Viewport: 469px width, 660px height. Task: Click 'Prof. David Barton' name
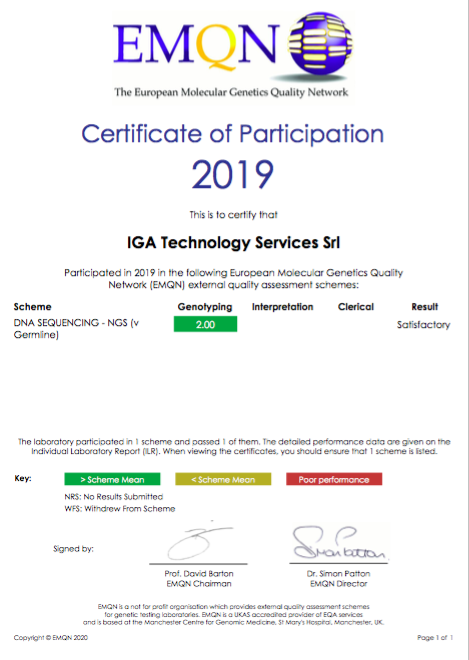pyautogui.click(x=199, y=573)
